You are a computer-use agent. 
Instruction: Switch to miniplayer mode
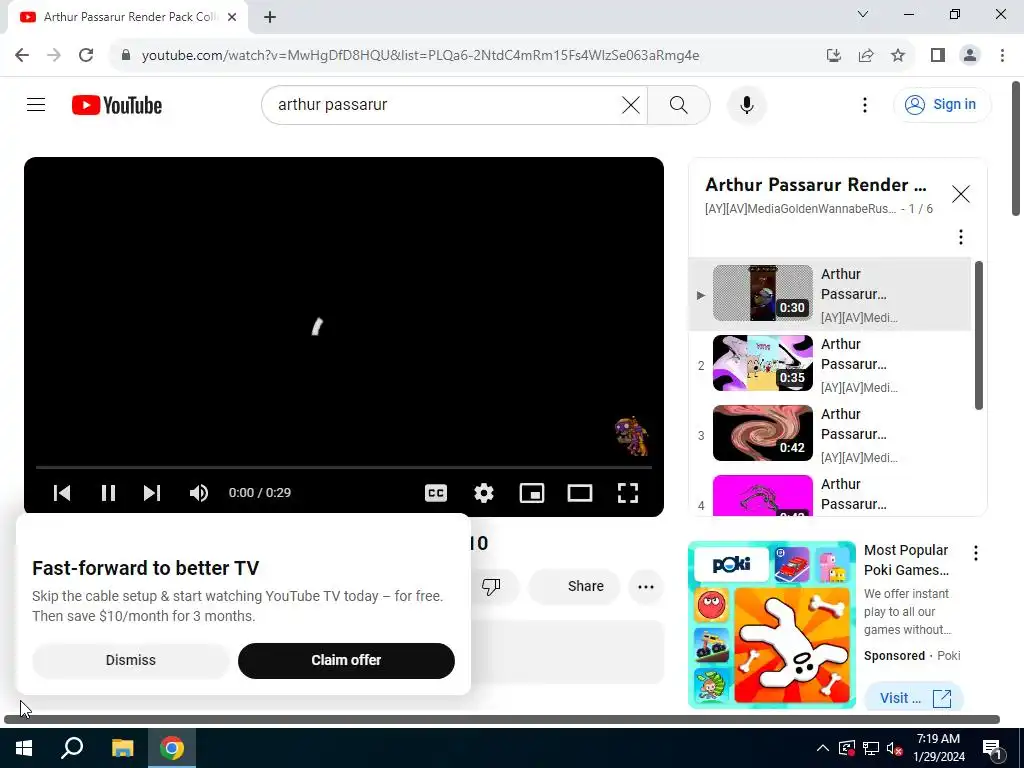pos(532,492)
